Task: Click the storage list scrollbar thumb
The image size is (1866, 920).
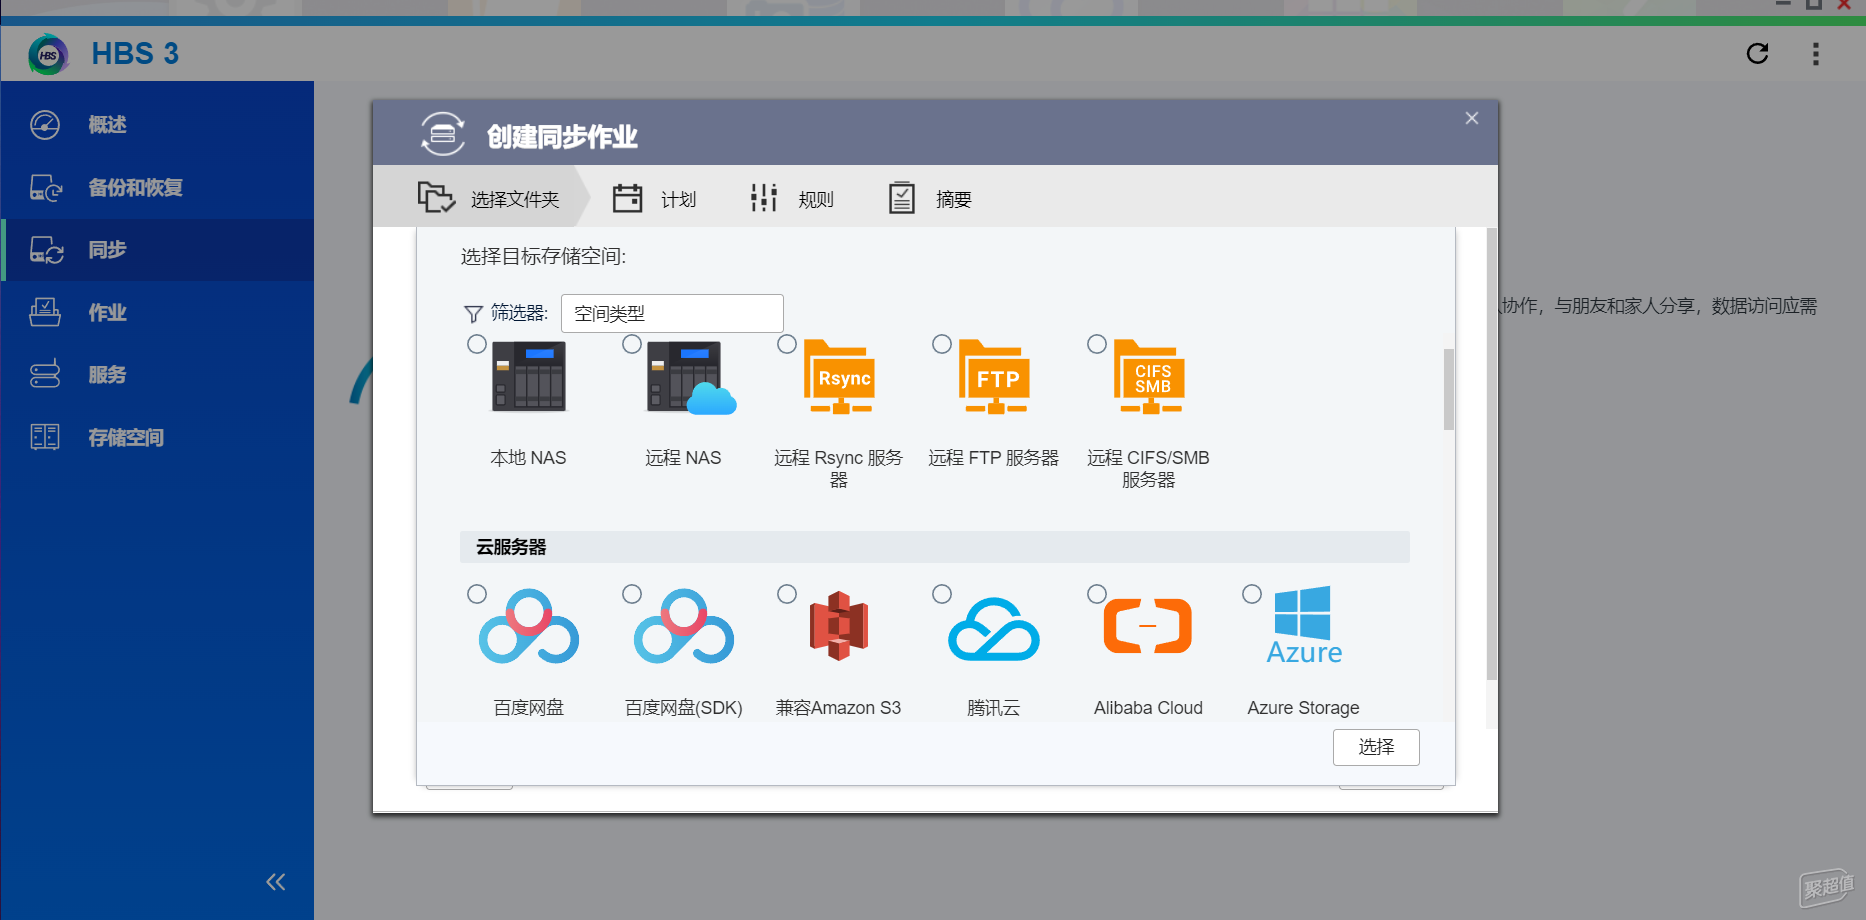Action: coord(1449,389)
